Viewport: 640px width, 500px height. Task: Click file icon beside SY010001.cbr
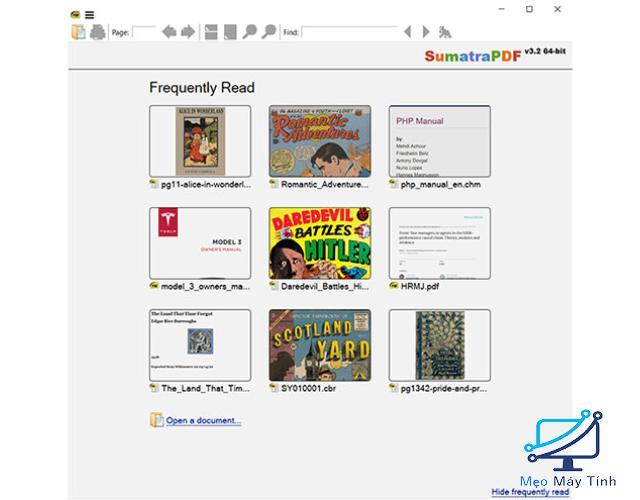coord(274,388)
